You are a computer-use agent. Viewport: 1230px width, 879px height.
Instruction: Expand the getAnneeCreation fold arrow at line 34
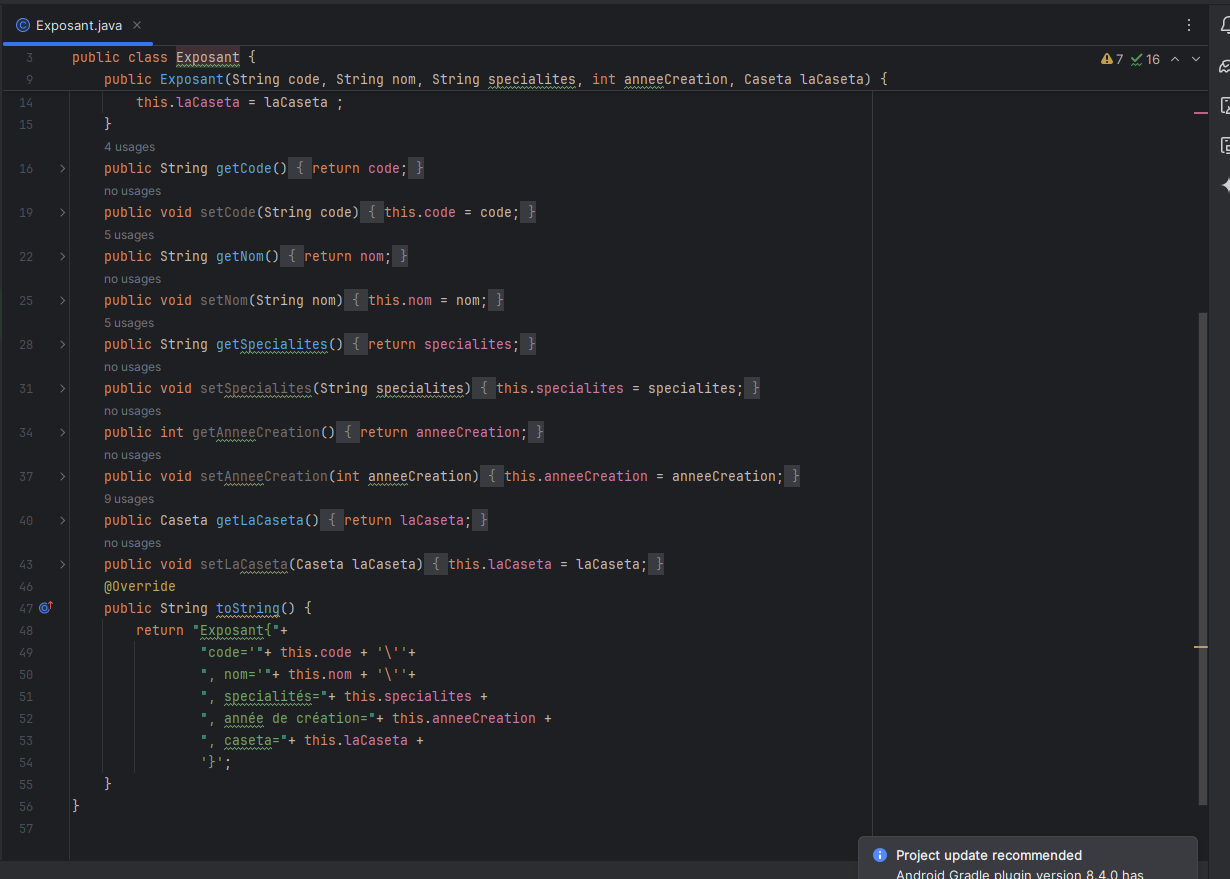tap(62, 433)
